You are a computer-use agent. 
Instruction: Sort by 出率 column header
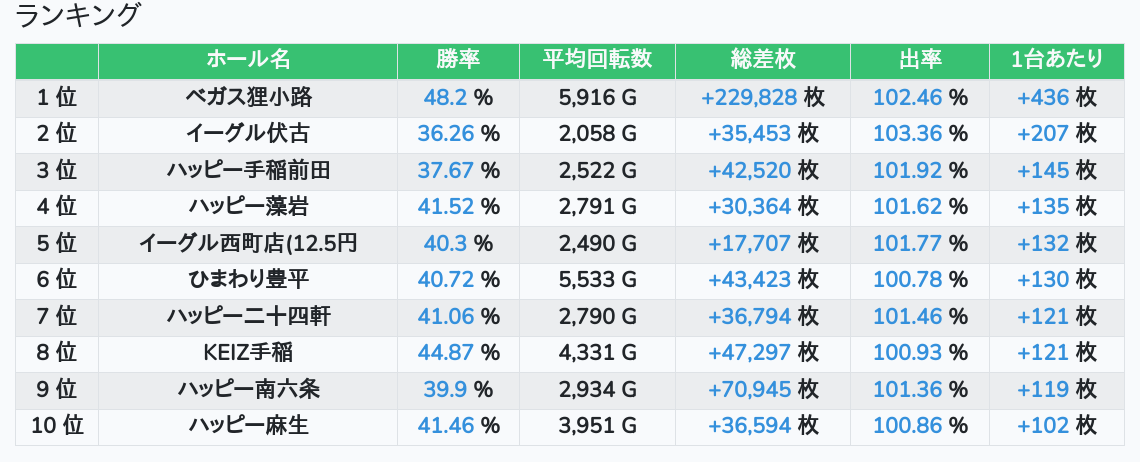(920, 60)
